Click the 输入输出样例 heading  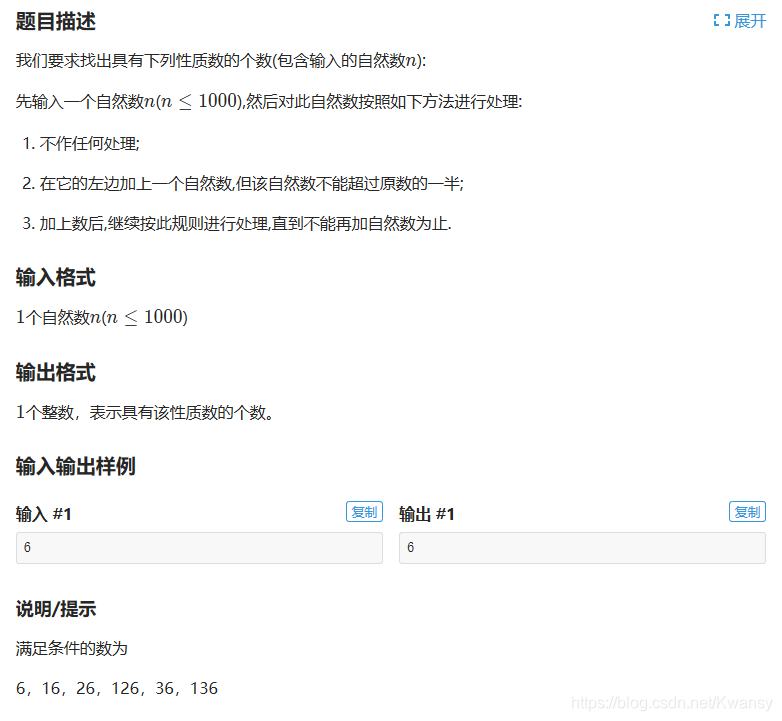pyautogui.click(x=76, y=466)
